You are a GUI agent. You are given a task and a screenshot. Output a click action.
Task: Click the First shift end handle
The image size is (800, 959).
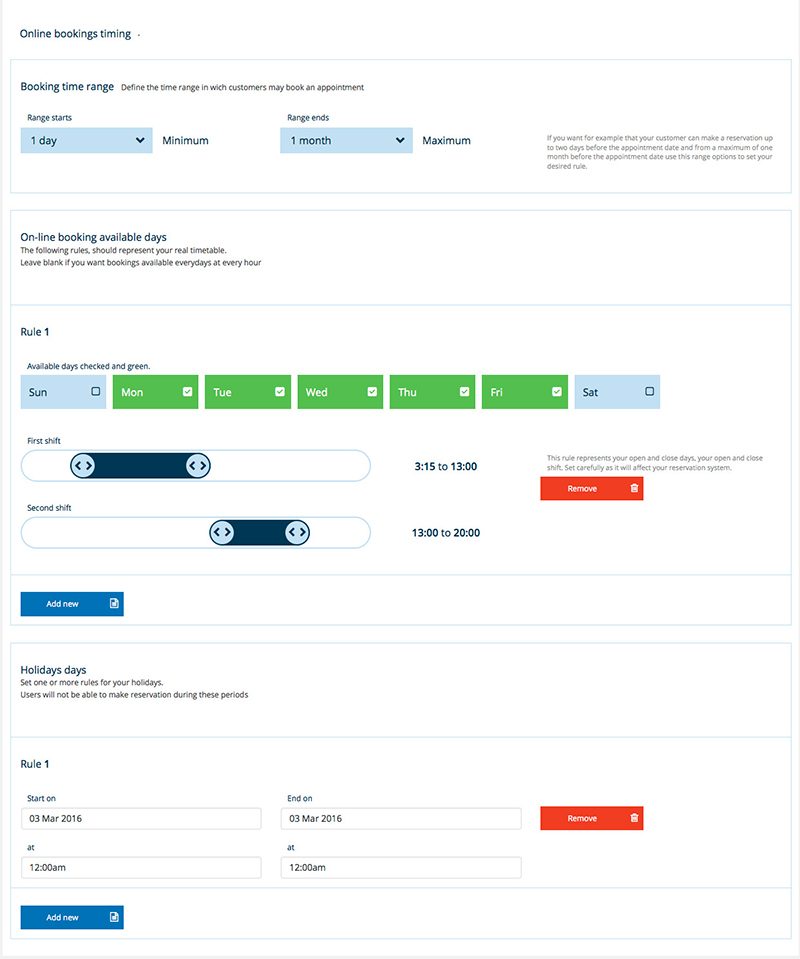(197, 465)
